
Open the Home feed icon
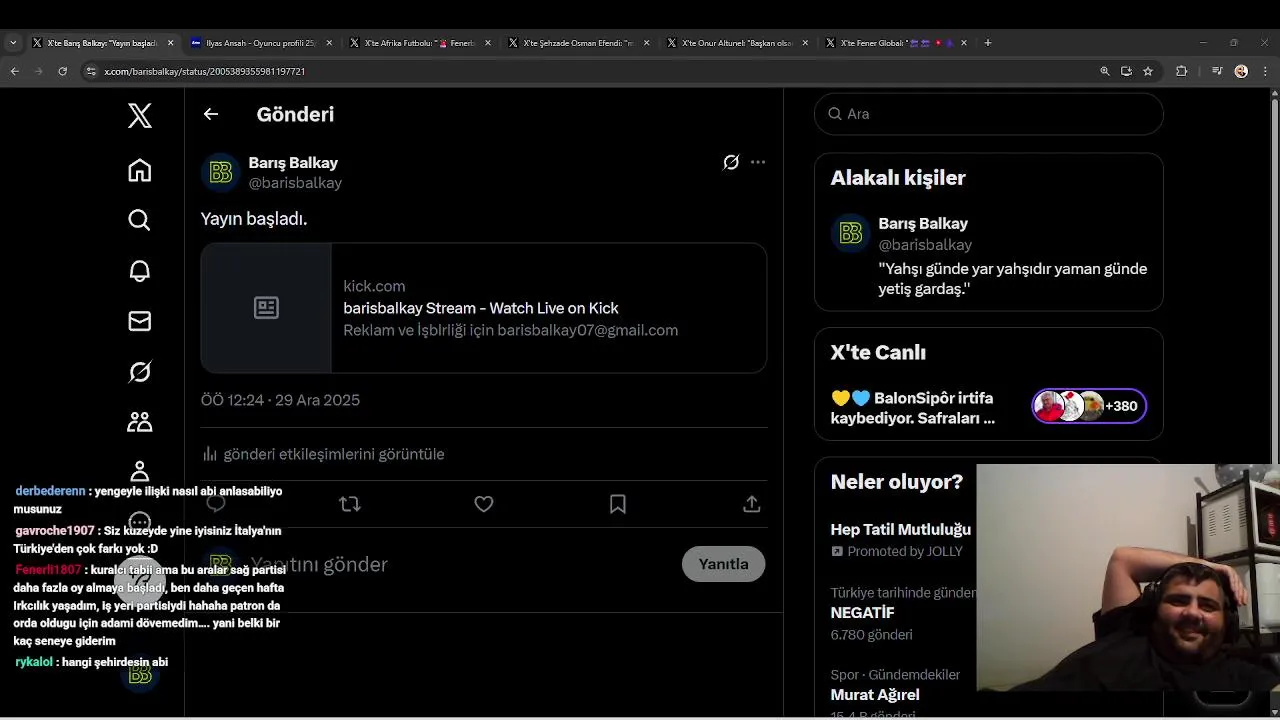click(140, 170)
